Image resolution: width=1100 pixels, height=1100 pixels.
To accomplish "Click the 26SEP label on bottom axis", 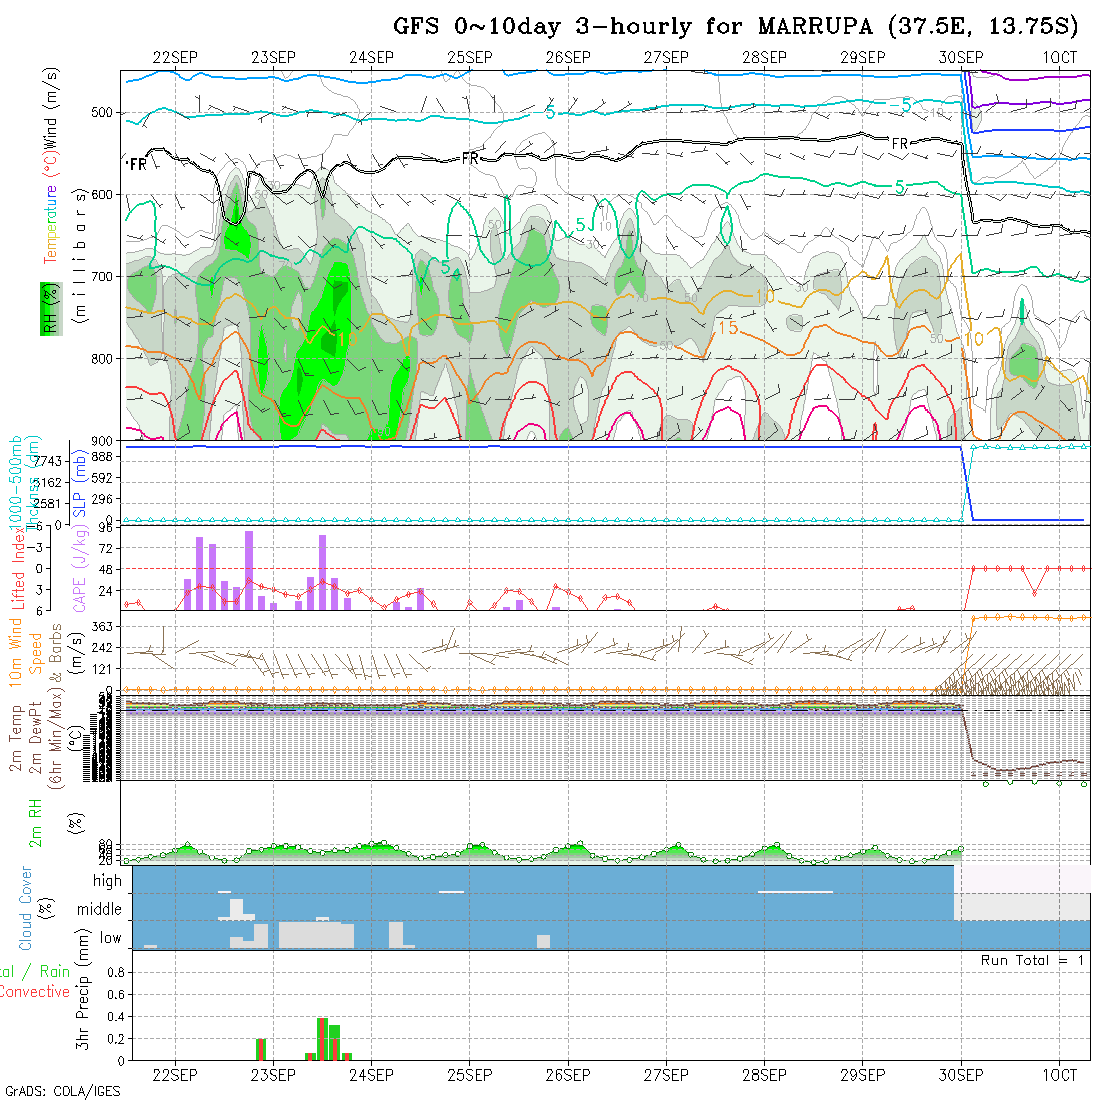I will [x=568, y=1075].
